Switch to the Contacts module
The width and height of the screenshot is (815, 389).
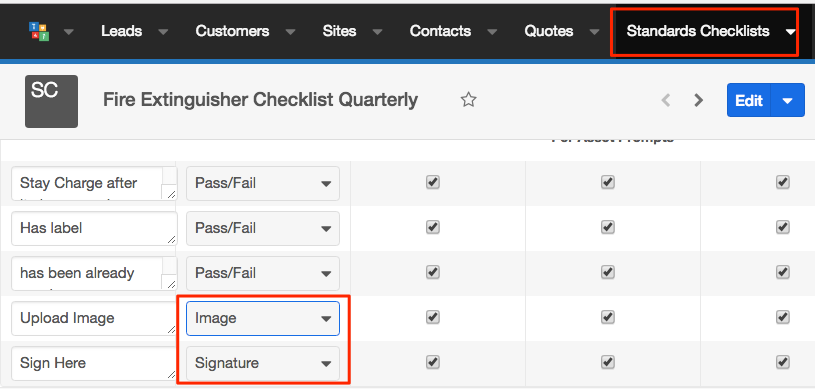point(440,31)
